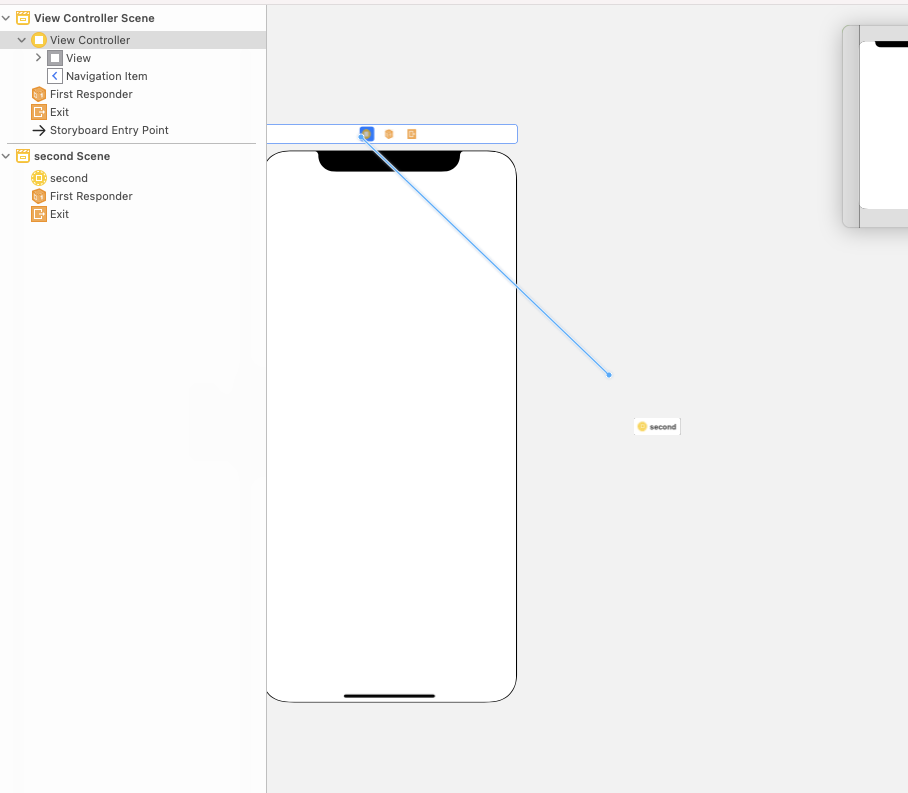Viewport: 908px width, 793px height.
Task: Click the yellow View Controller icon in outline
Action: pyautogui.click(x=39, y=40)
